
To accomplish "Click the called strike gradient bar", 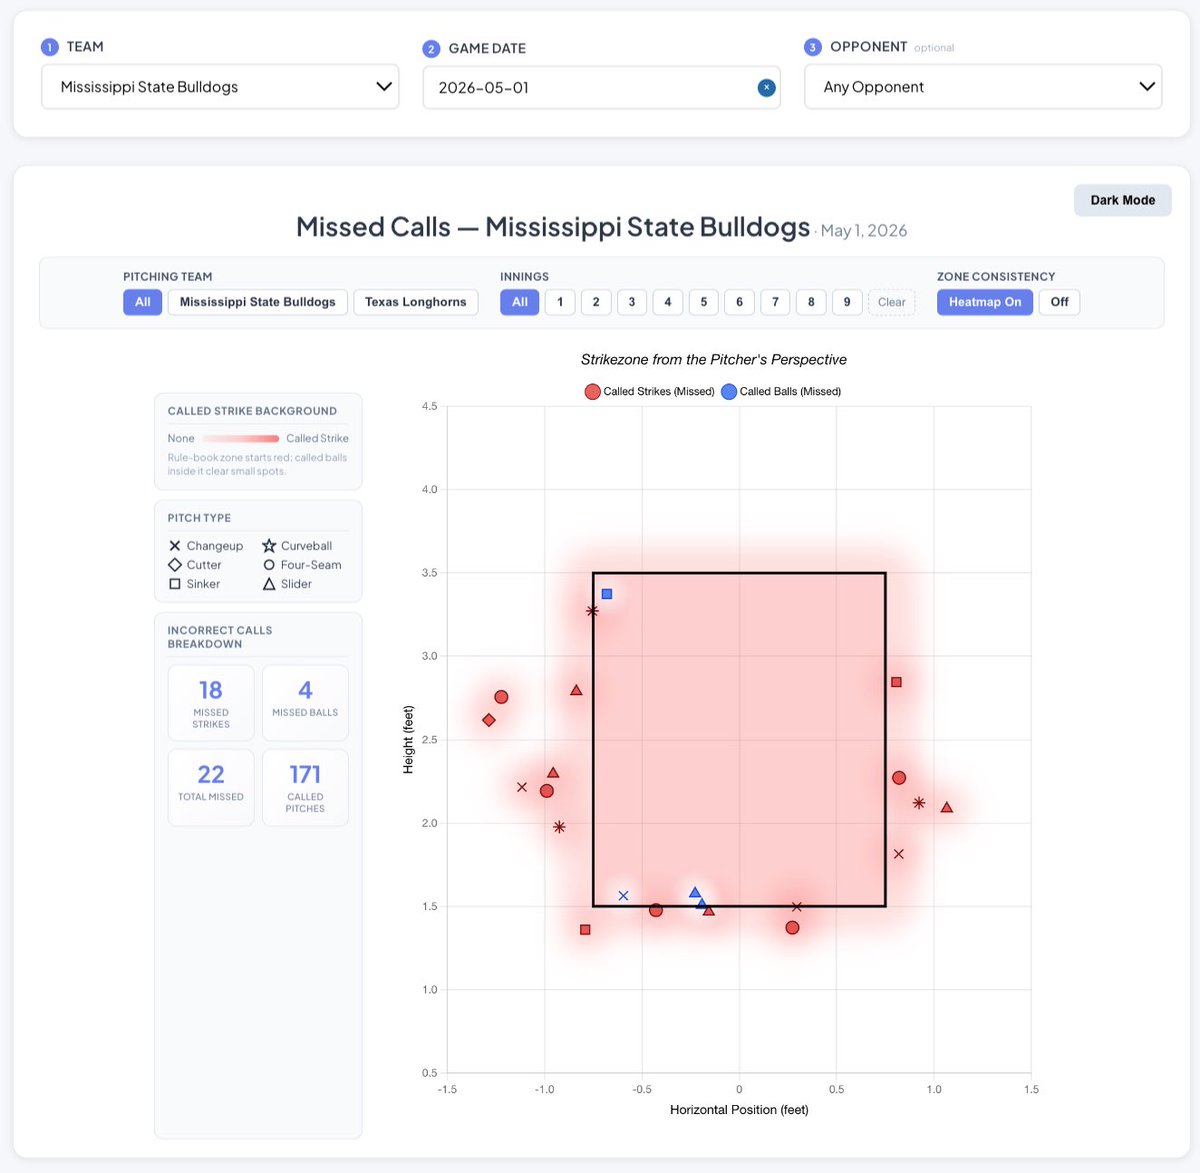I will tap(241, 438).
